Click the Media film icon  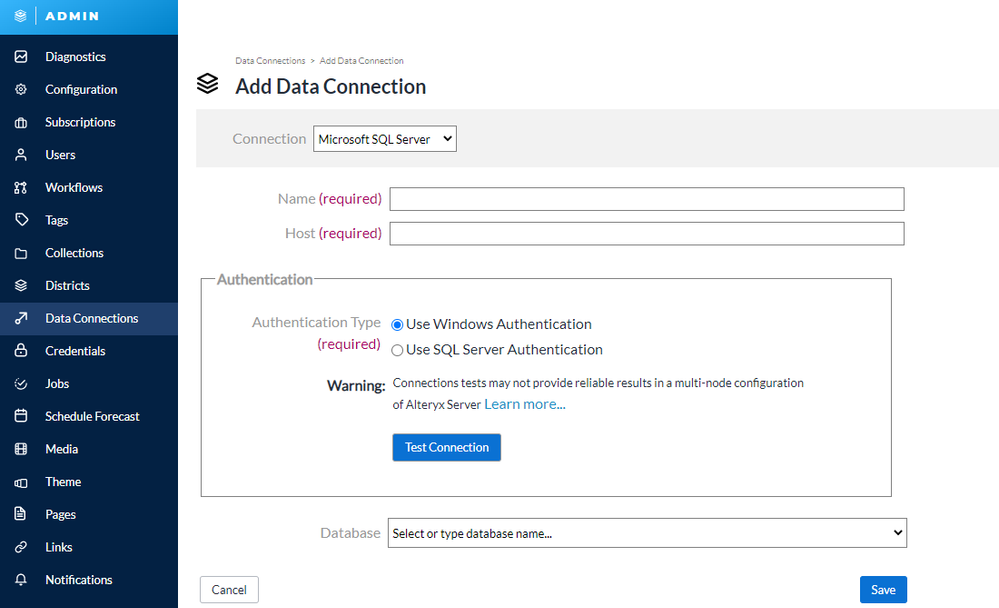pyautogui.click(x=21, y=449)
